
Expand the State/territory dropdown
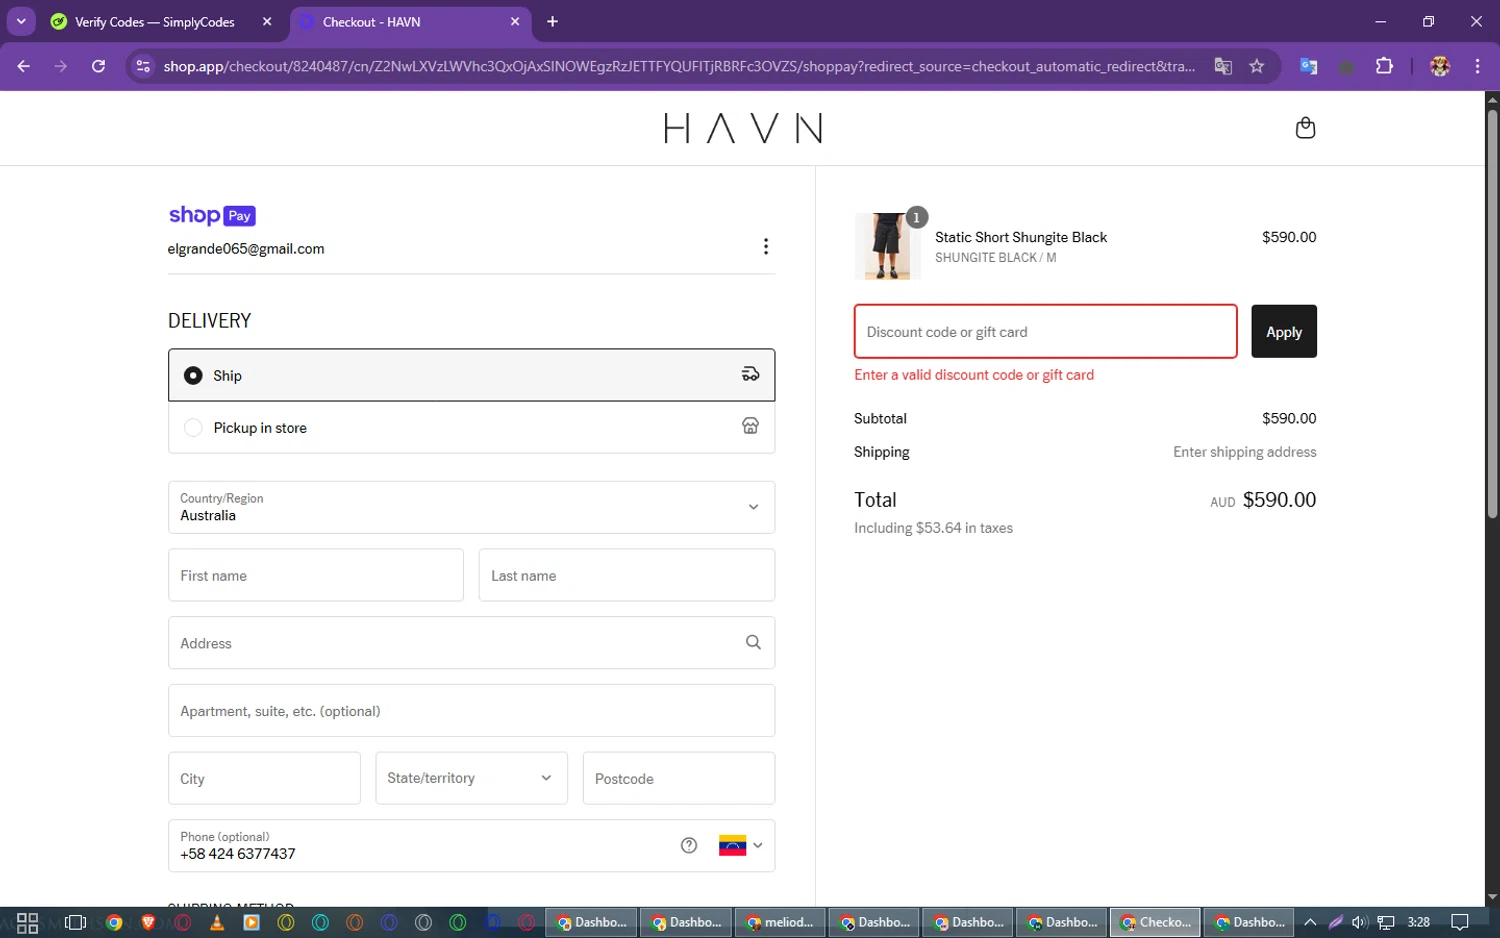coord(471,778)
